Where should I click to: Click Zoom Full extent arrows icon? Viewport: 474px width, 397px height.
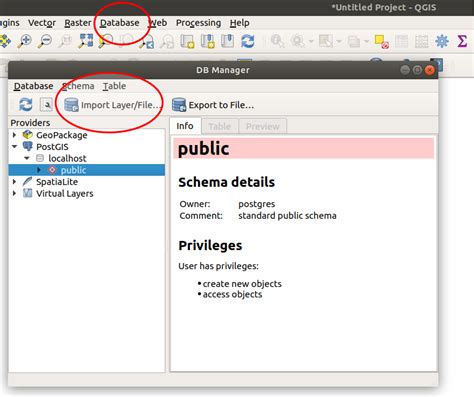point(86,41)
